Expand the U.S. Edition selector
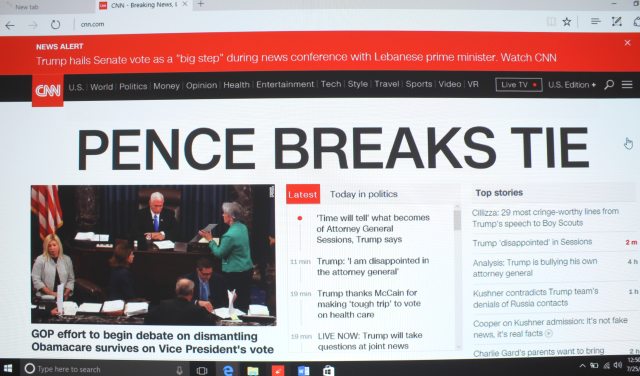This screenshot has width=640, height=376. point(572,85)
